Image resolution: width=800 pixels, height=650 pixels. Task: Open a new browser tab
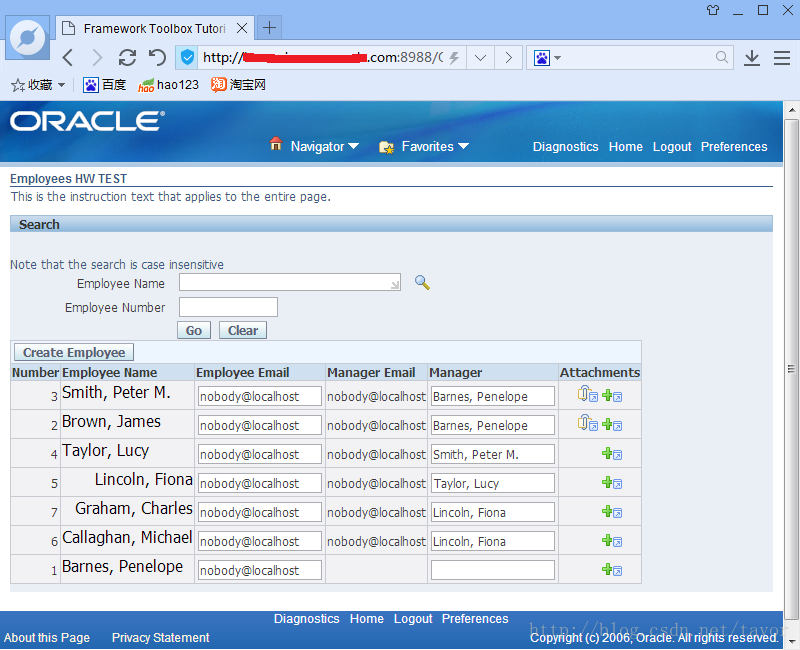[269, 28]
